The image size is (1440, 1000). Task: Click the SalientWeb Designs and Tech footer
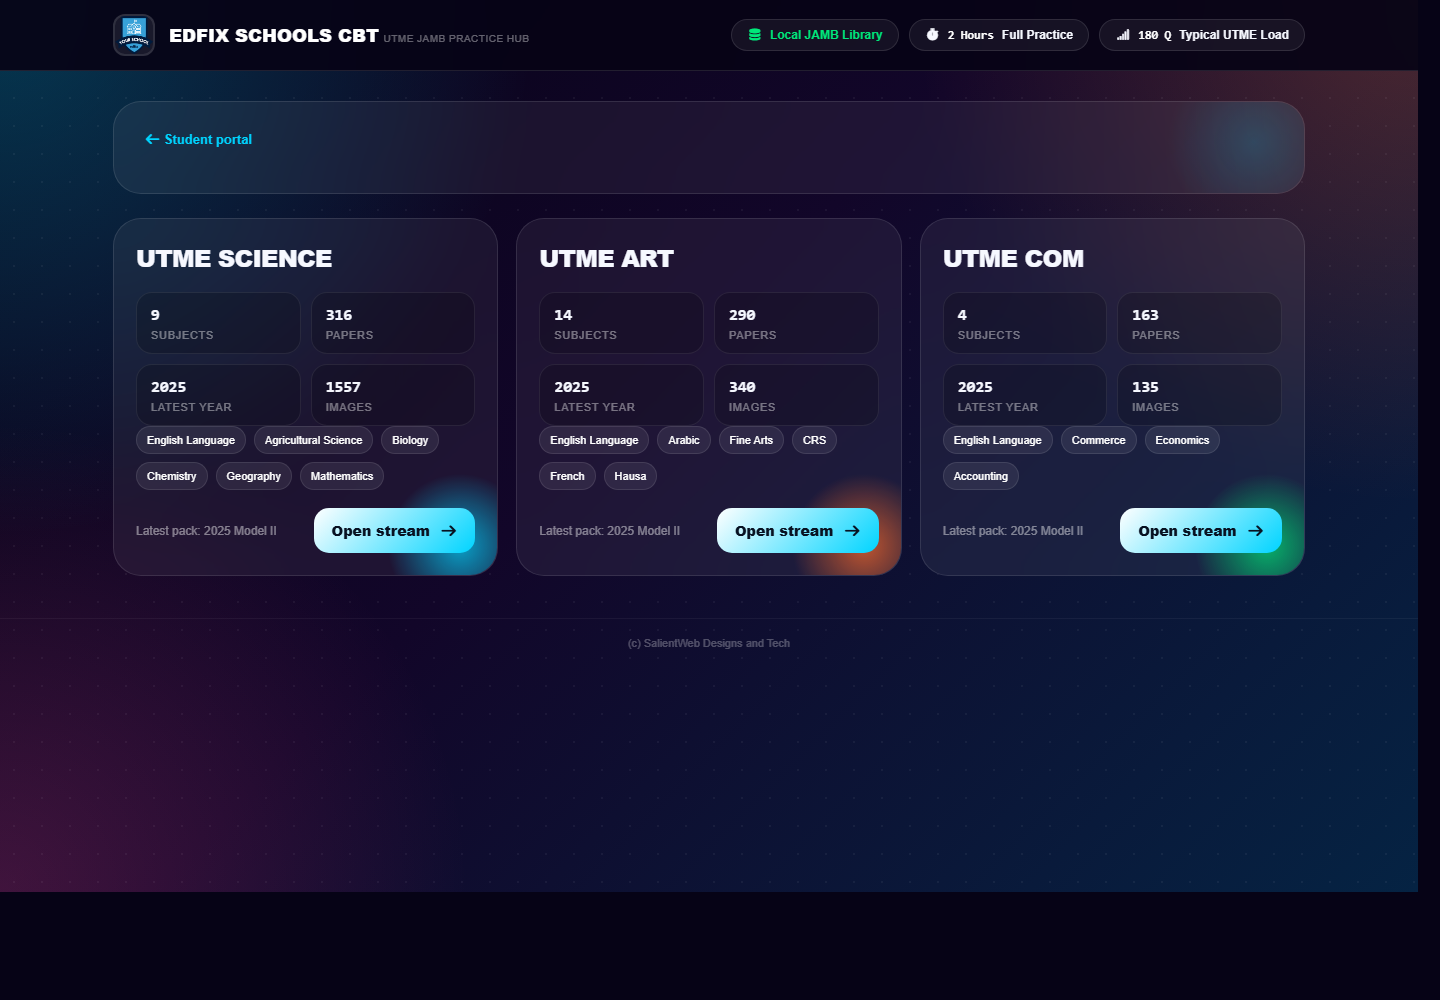pos(709,643)
